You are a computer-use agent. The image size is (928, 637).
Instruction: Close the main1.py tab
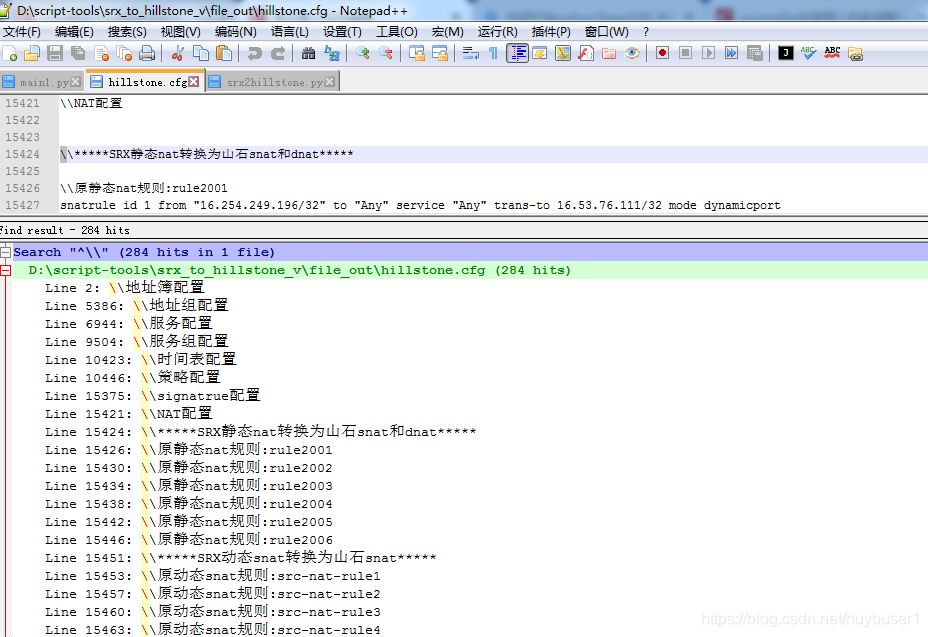pos(76,82)
